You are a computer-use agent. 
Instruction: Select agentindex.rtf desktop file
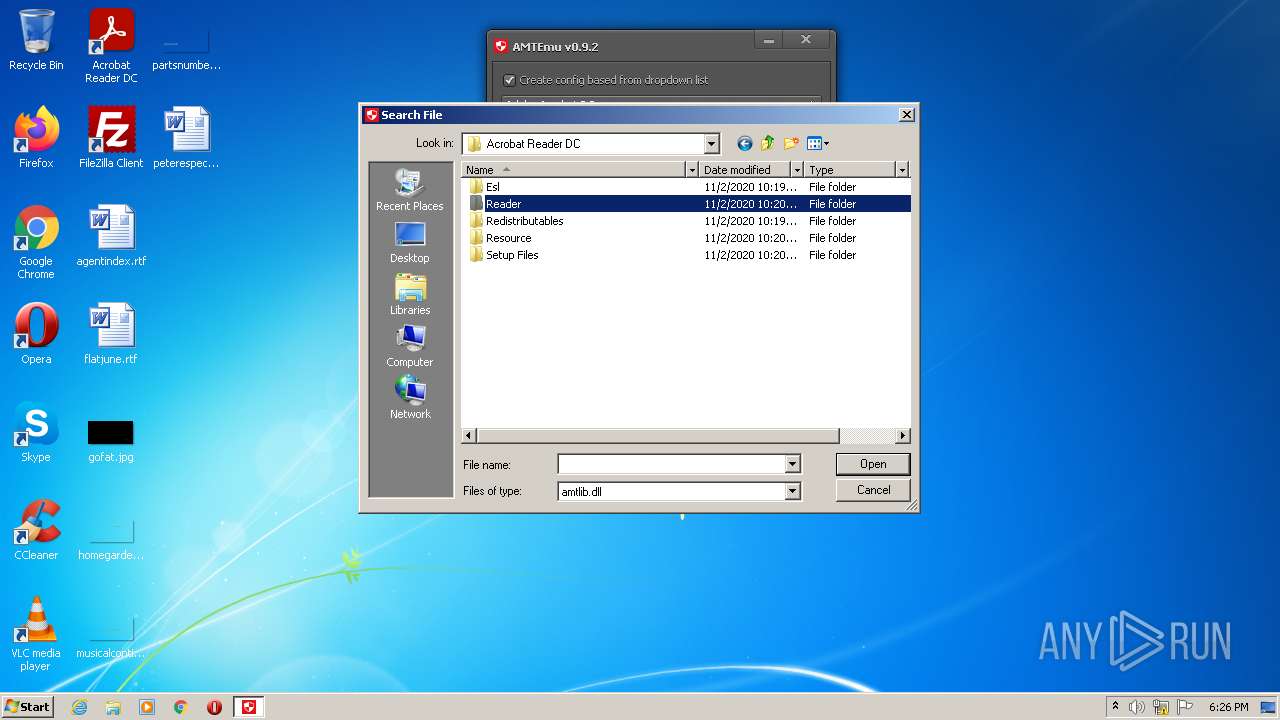tap(111, 236)
